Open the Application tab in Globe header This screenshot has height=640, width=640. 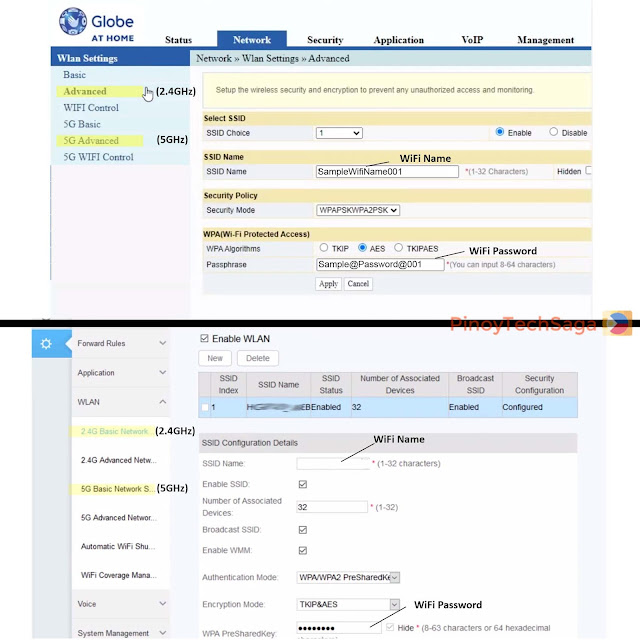(398, 40)
